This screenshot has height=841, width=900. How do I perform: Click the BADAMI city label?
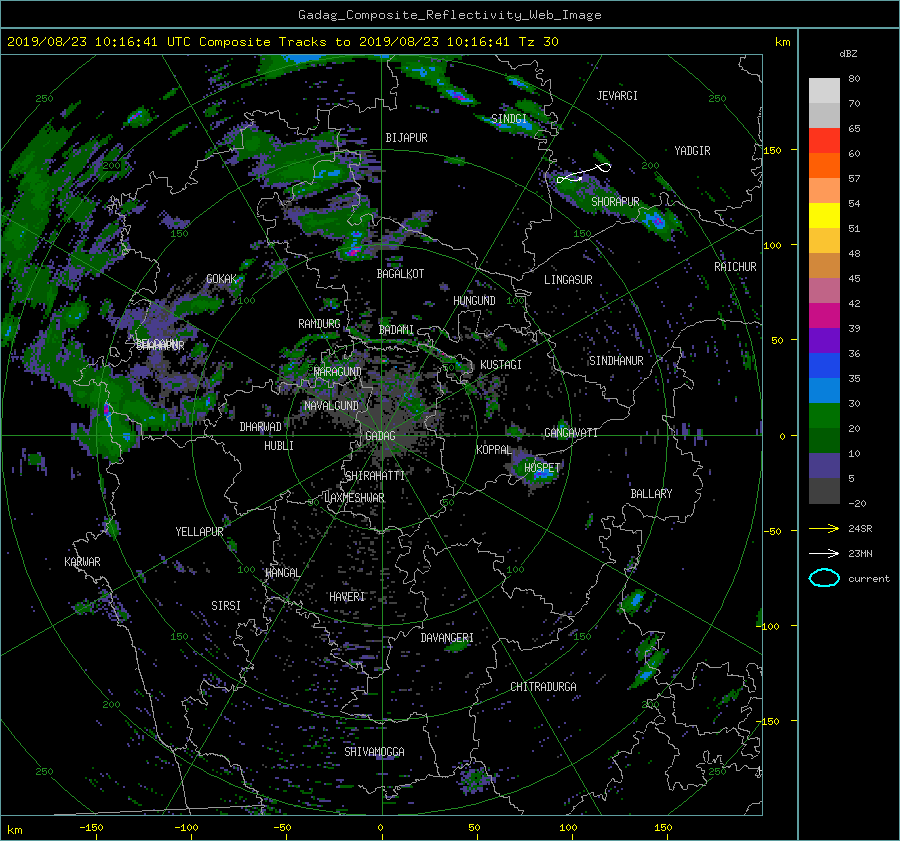coord(396,330)
